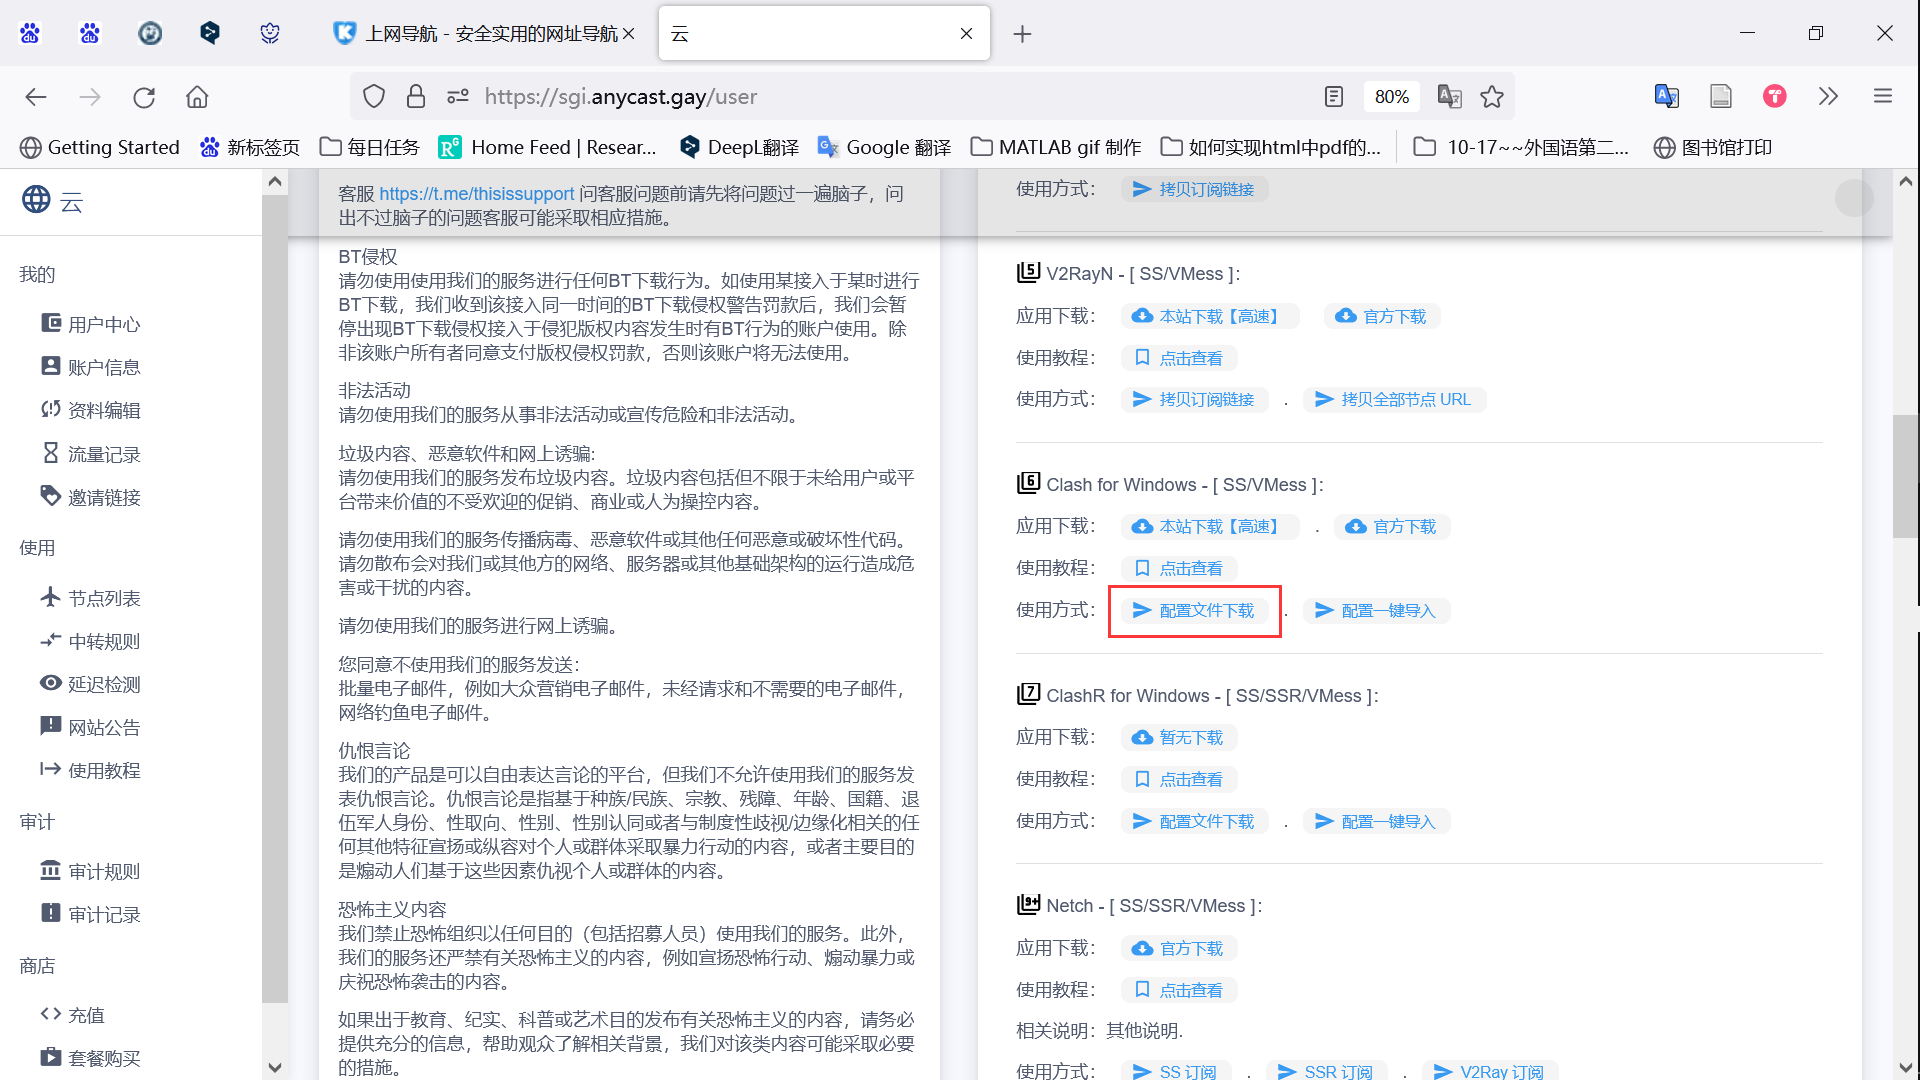
Task: Click the 80% zoom level indicator
Action: tap(1391, 97)
